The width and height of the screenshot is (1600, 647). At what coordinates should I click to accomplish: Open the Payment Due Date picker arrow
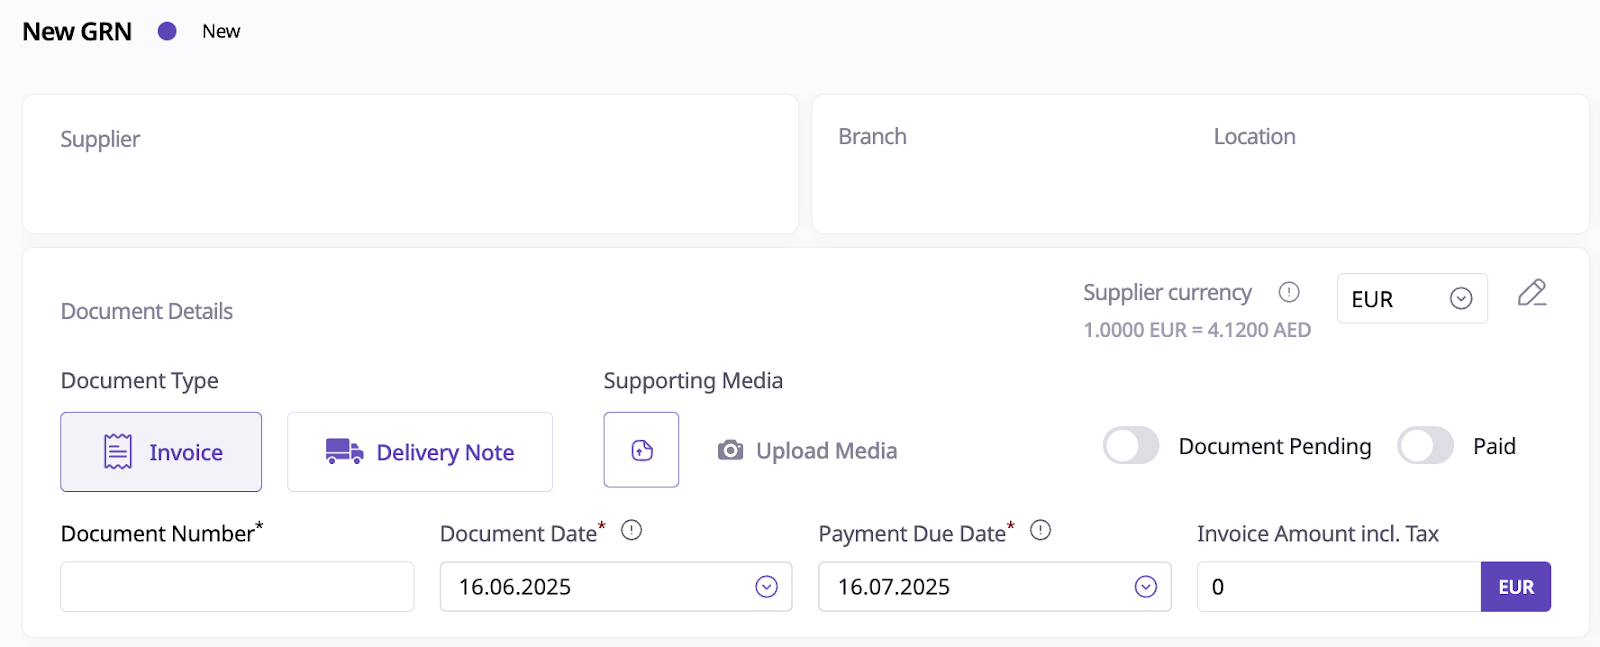tap(1145, 587)
